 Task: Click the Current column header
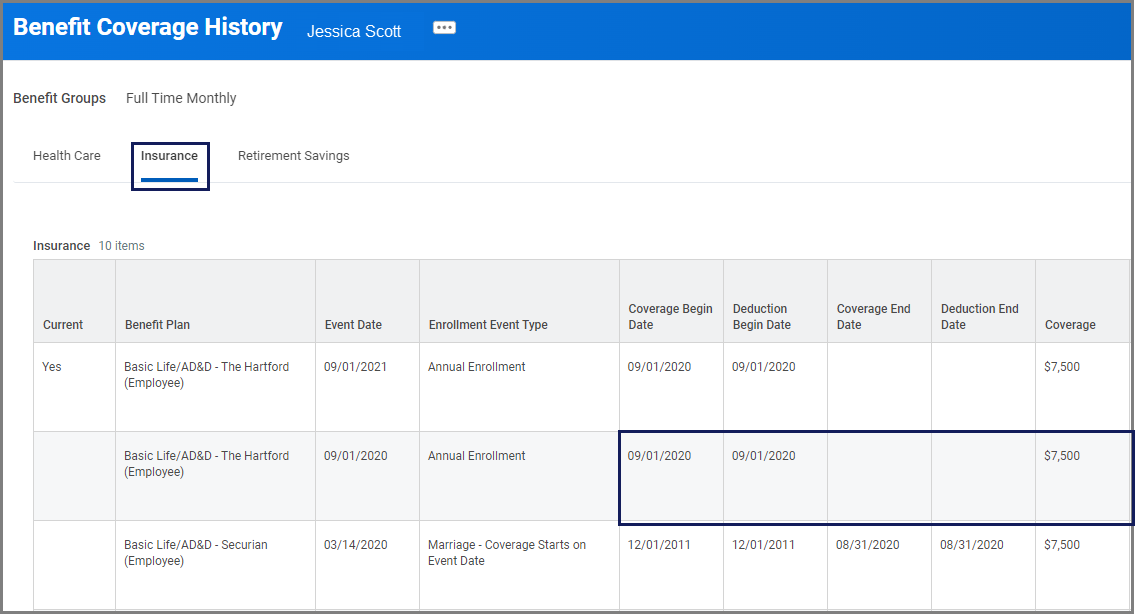pyautogui.click(x=63, y=325)
